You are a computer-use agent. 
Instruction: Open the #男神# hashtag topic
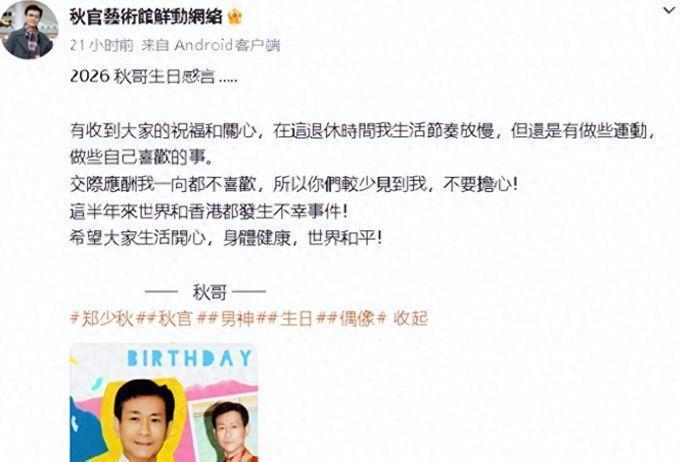click(x=226, y=319)
